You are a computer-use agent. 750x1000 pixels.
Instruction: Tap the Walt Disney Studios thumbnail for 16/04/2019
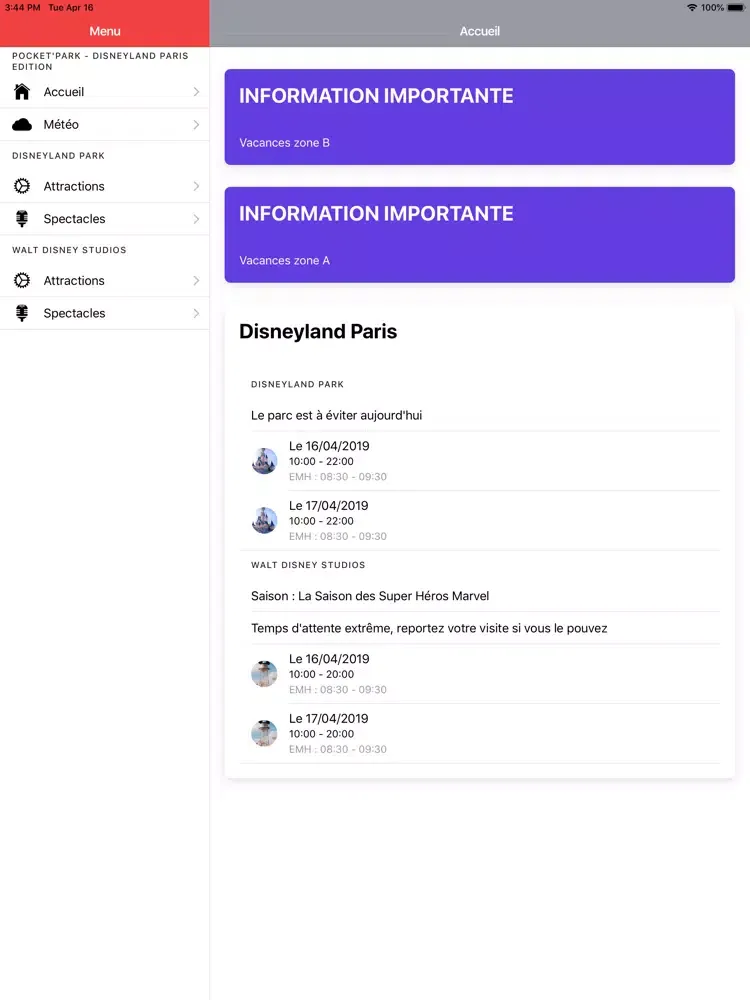click(264, 673)
